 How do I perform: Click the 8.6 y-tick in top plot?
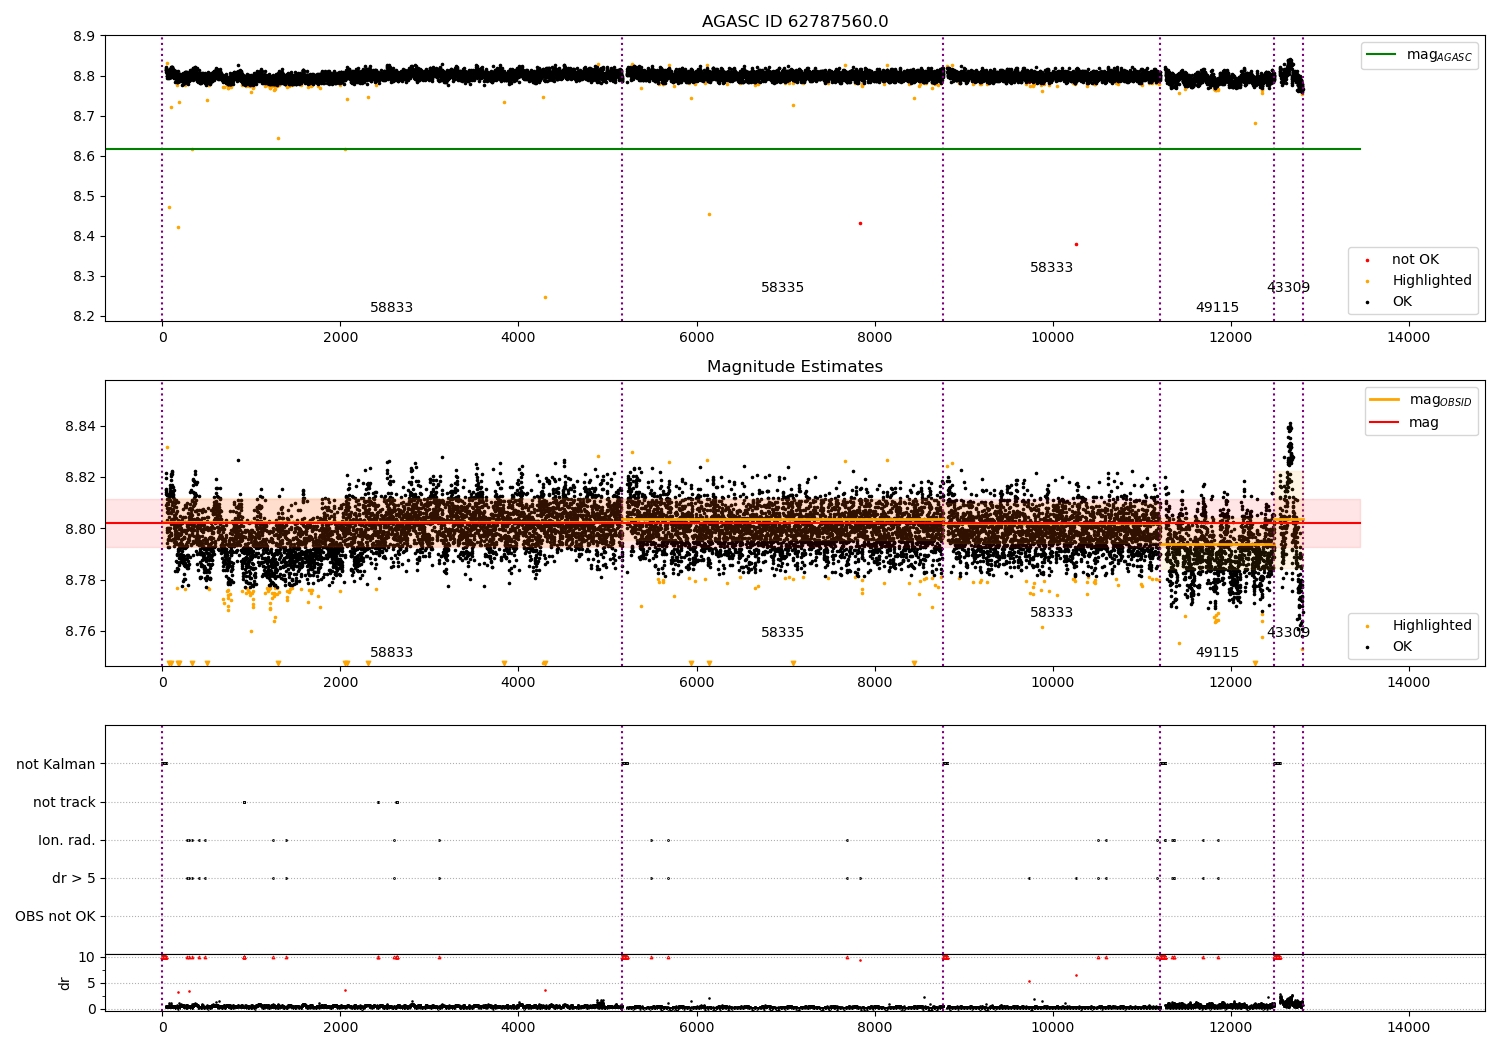[x=85, y=157]
